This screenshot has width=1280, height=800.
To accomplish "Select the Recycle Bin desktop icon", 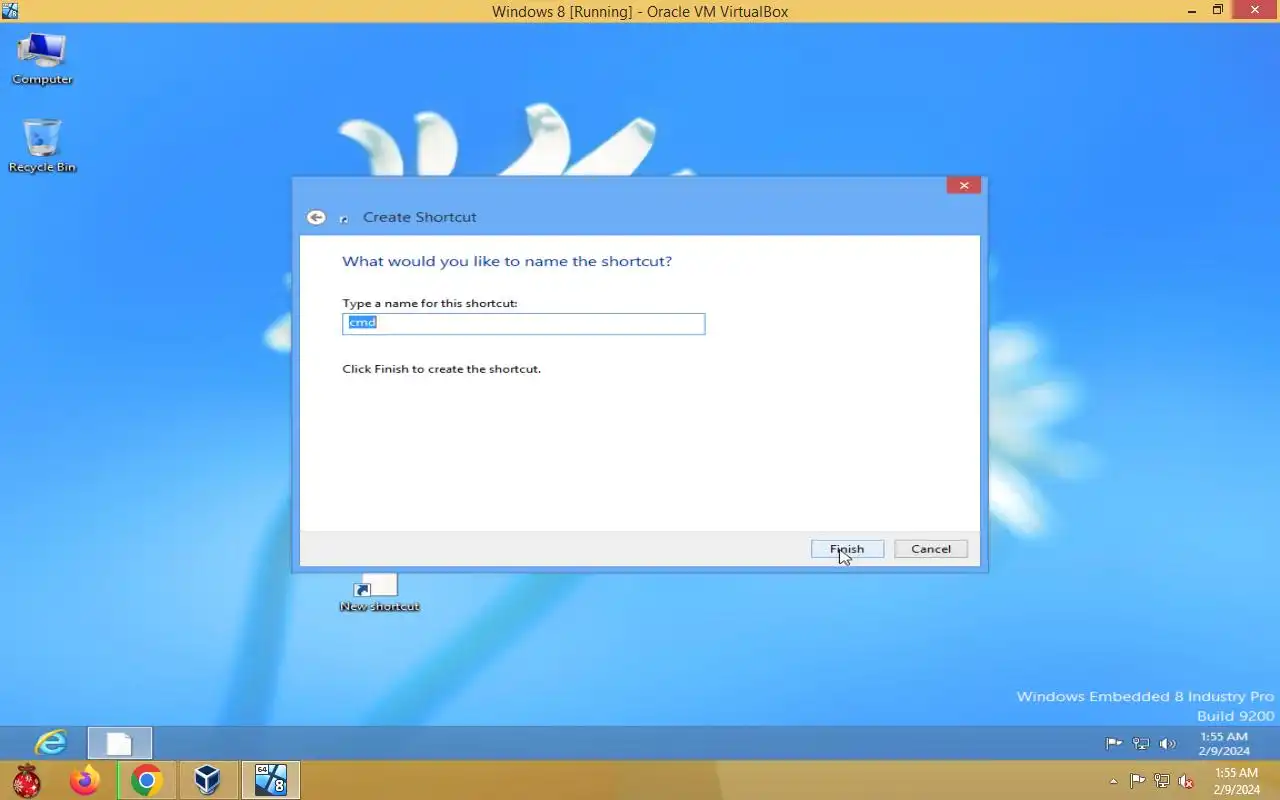I will click(x=42, y=146).
